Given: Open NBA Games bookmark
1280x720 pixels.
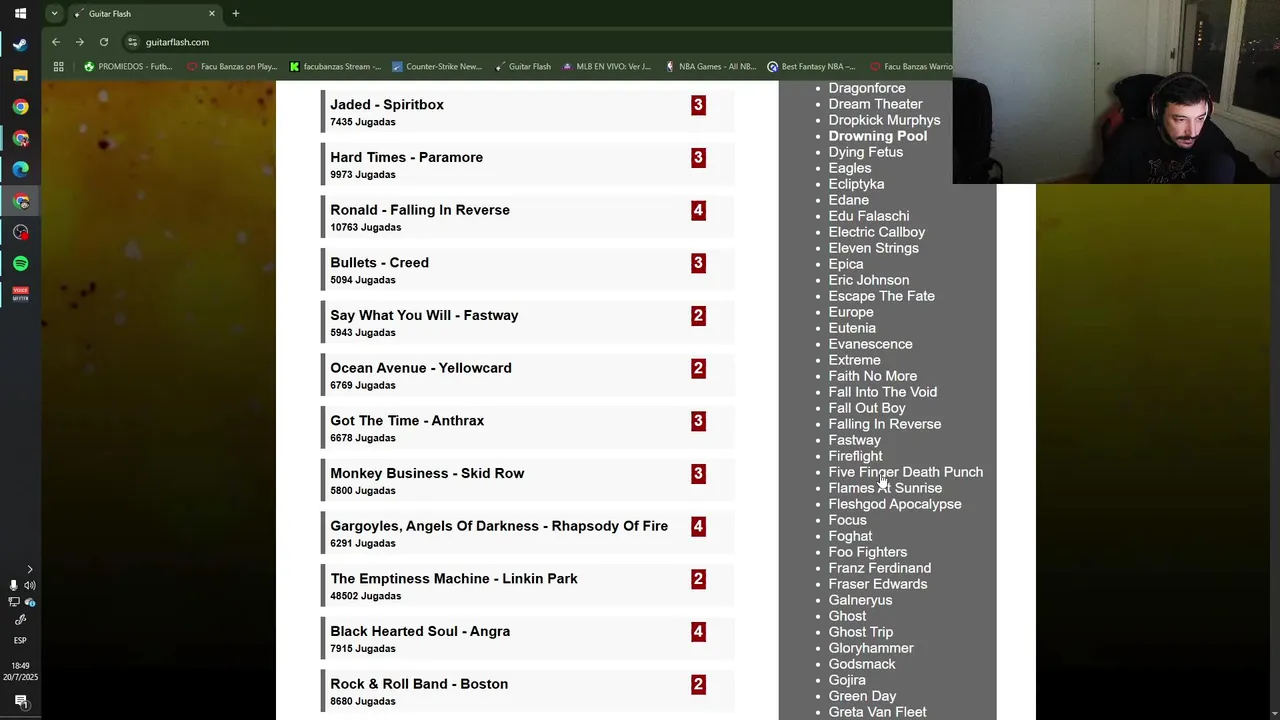Looking at the screenshot, I should (710, 67).
